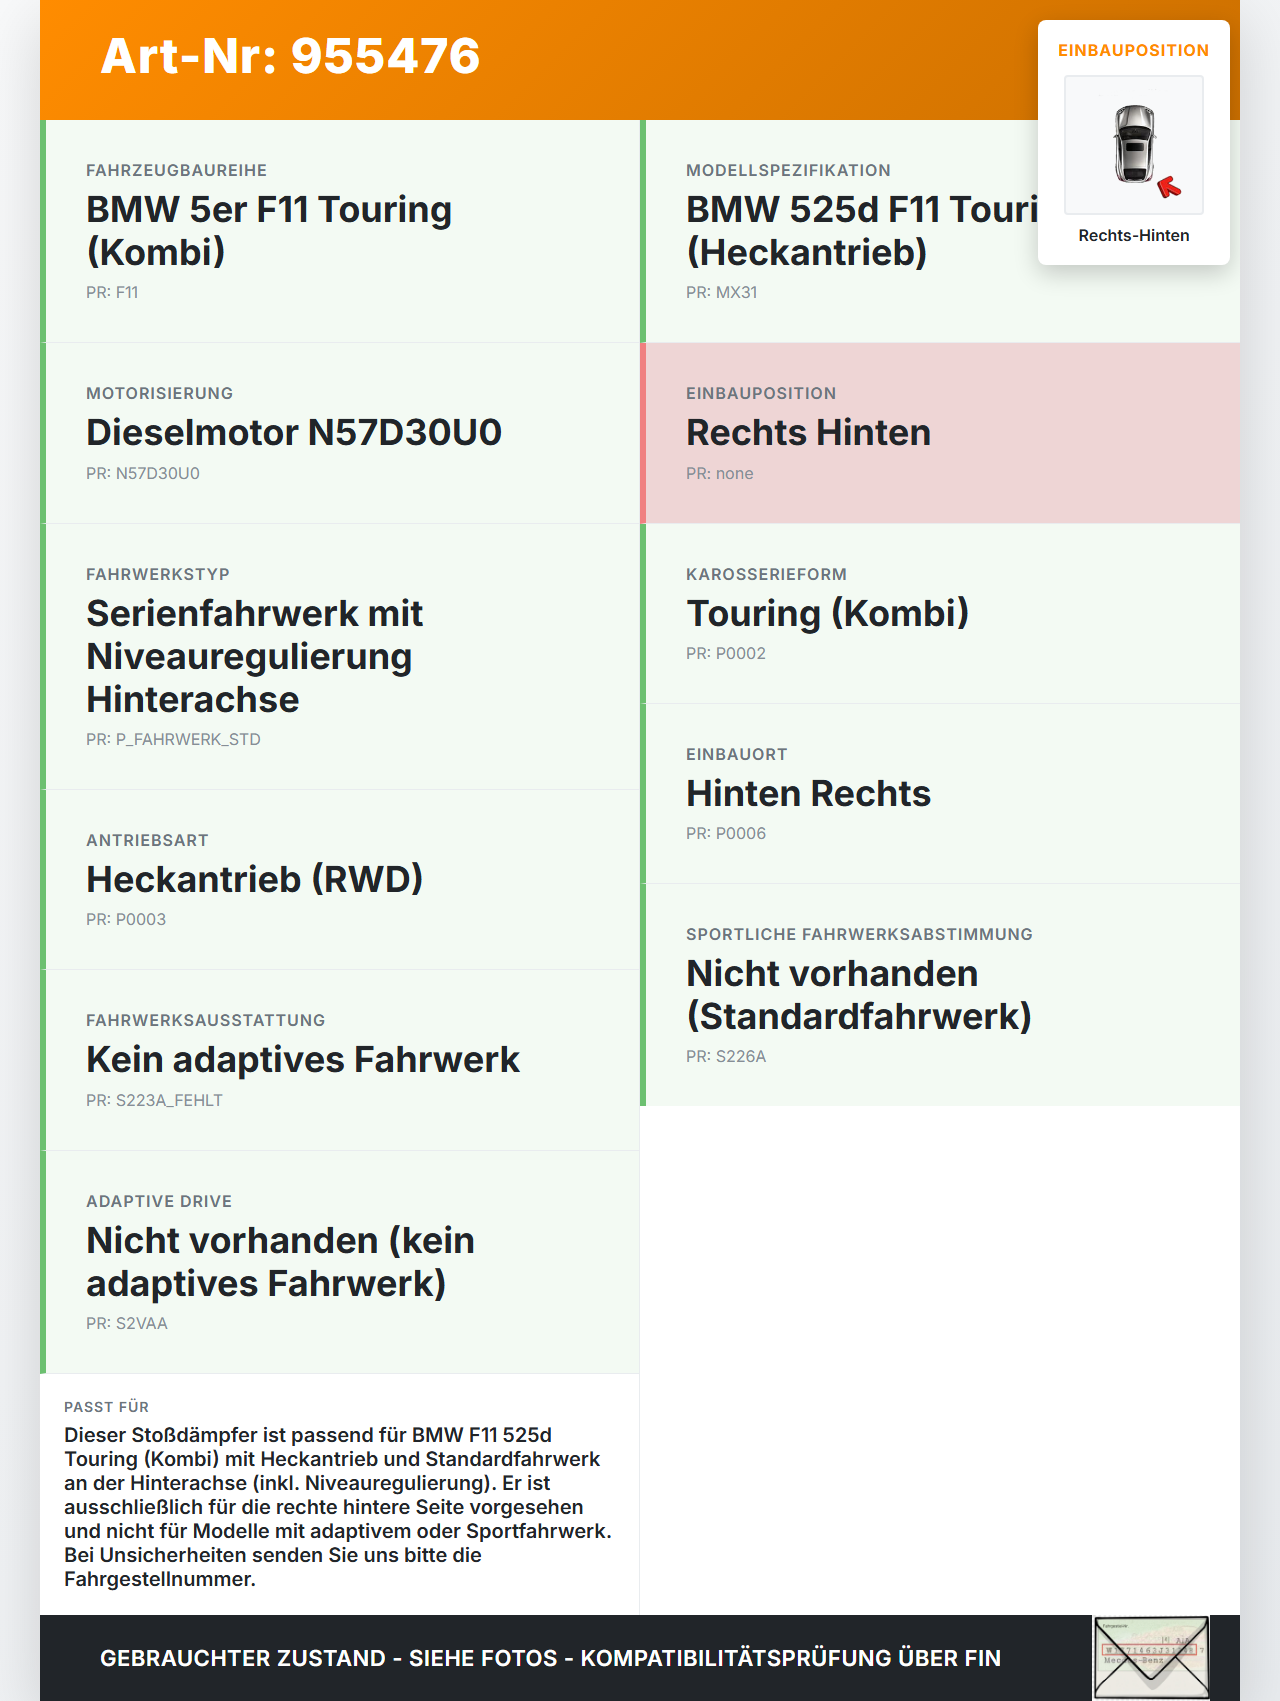Screen dimensions: 1280x1701
Task: Select the Touring (Kombi) Karosserieform card
Action: coord(940,613)
